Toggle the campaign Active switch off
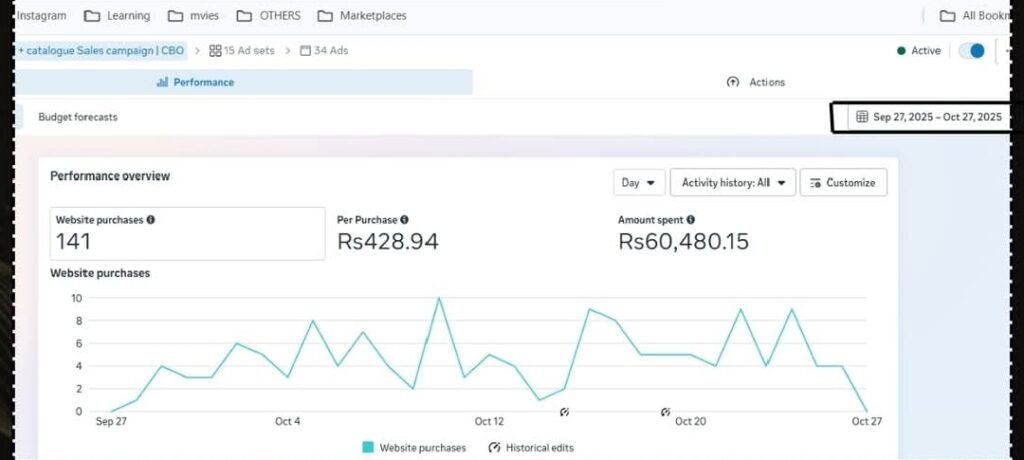This screenshot has width=1024, height=460. pos(971,51)
